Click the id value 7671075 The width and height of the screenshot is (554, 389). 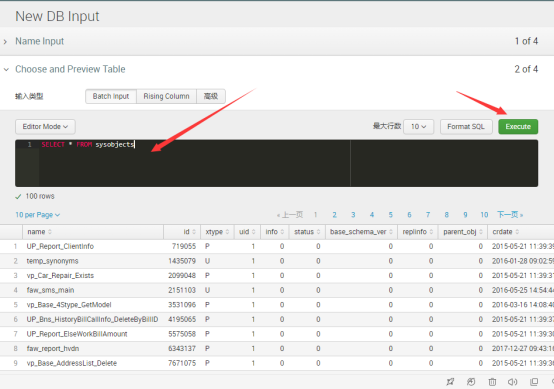coord(182,363)
